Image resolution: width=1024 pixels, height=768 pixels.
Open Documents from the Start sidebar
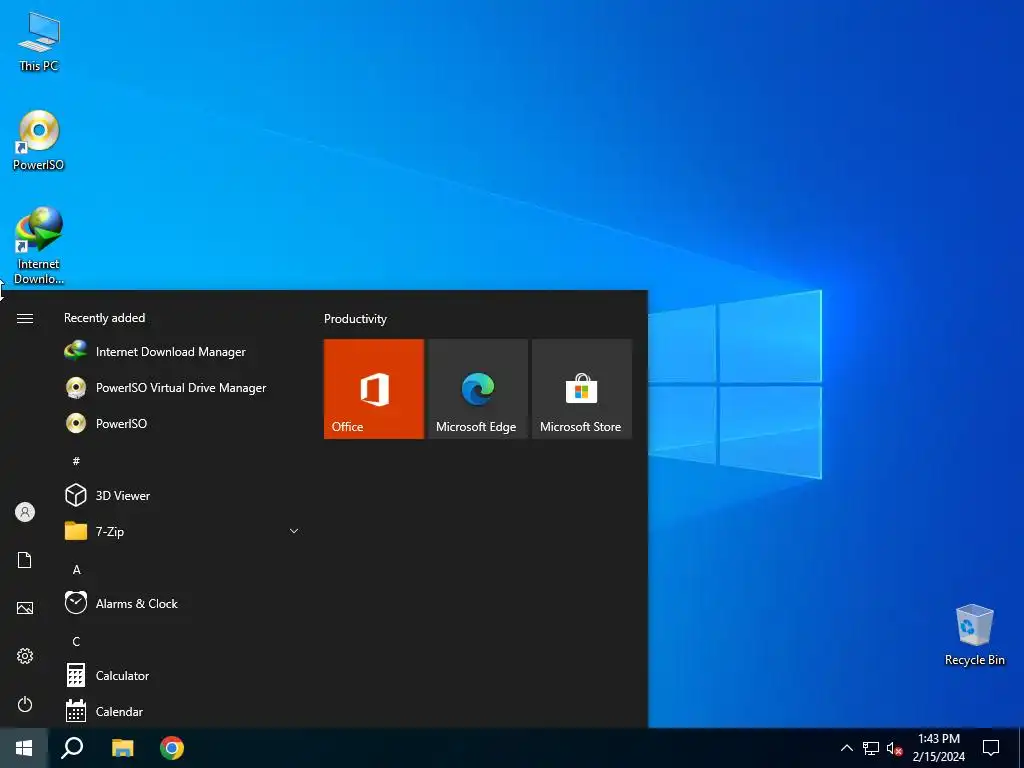point(25,560)
